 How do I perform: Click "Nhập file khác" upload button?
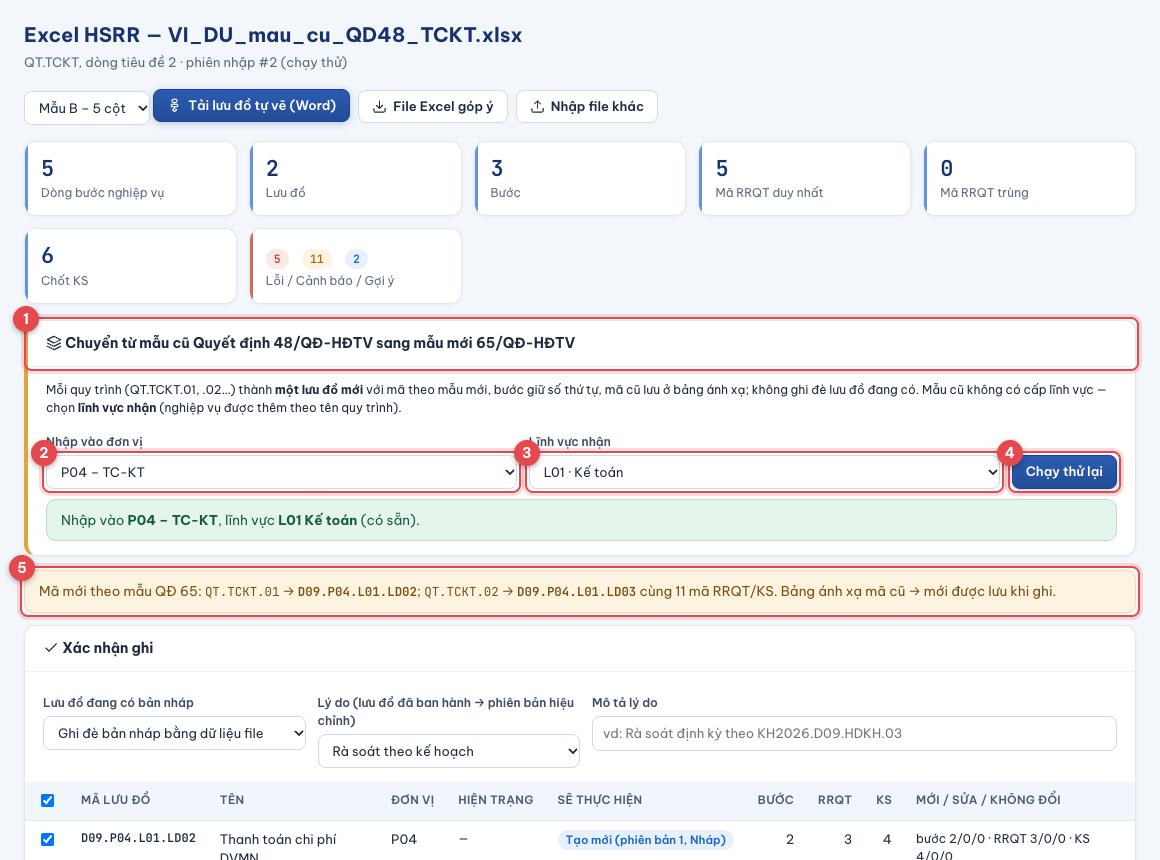point(587,107)
